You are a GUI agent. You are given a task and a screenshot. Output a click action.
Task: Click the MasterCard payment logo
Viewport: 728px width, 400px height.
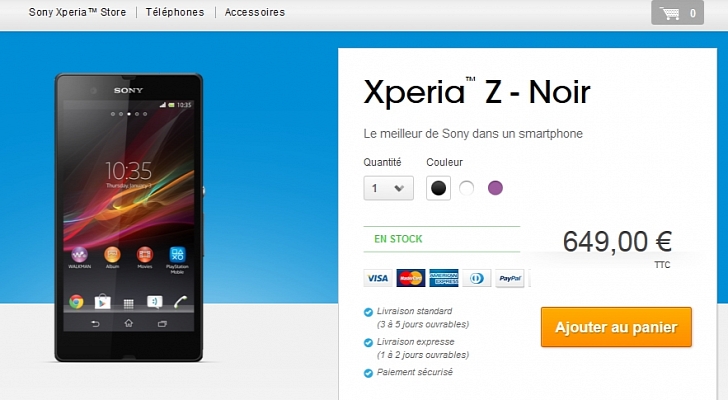pos(411,278)
